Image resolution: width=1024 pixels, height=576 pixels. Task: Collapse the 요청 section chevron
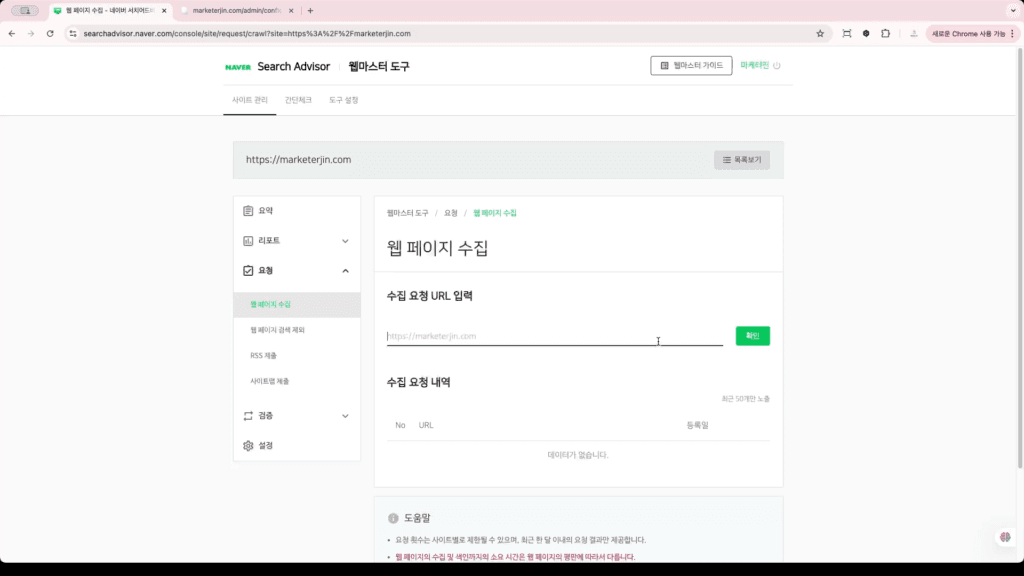click(x=346, y=270)
